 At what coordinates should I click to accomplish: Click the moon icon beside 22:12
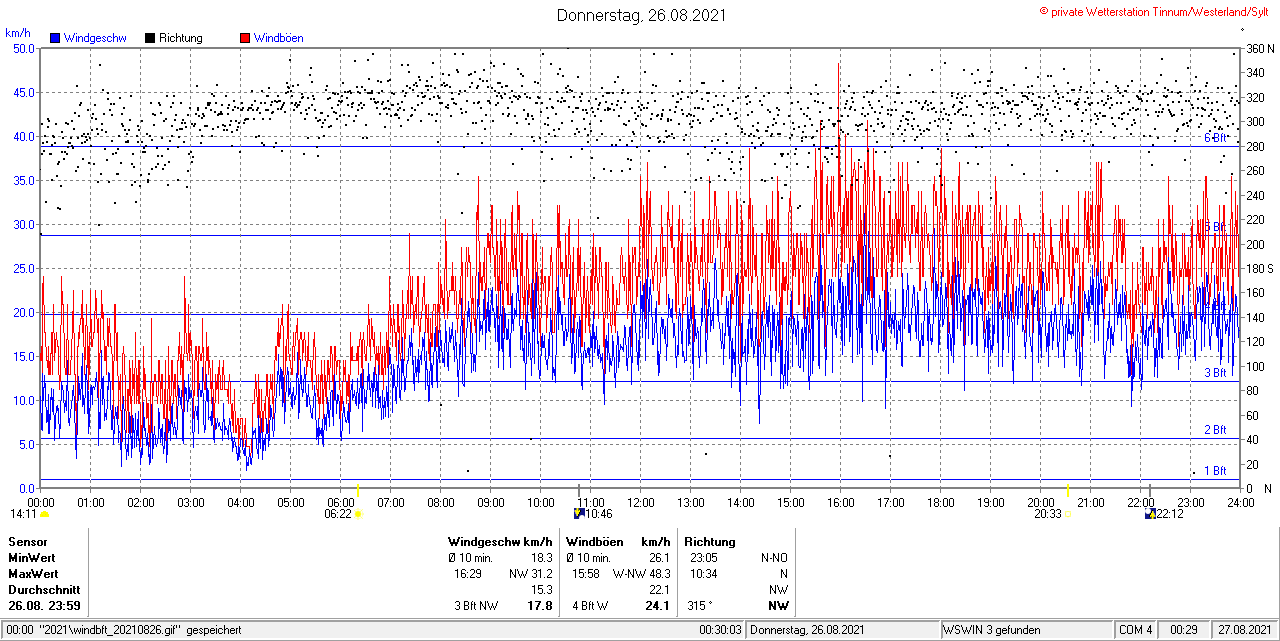click(1150, 514)
